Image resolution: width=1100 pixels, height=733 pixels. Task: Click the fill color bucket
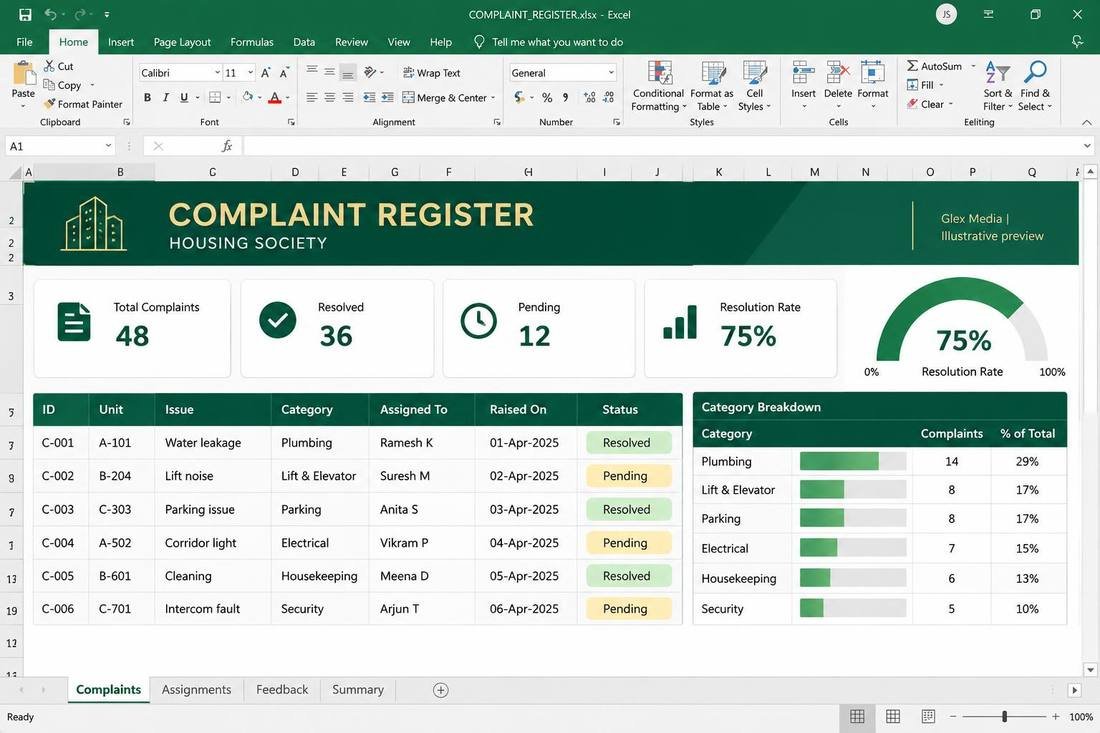tap(248, 97)
